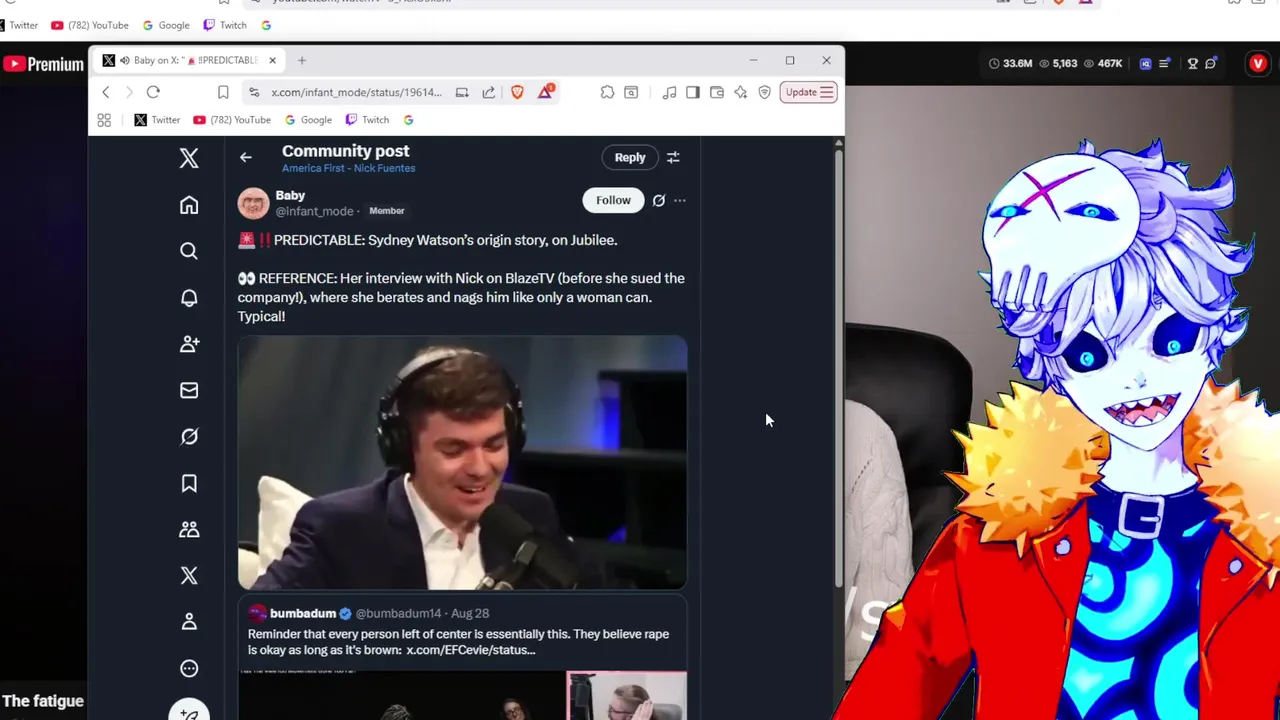Open bumbadum quoted post author
This screenshot has width=1280, height=720.
(x=303, y=613)
